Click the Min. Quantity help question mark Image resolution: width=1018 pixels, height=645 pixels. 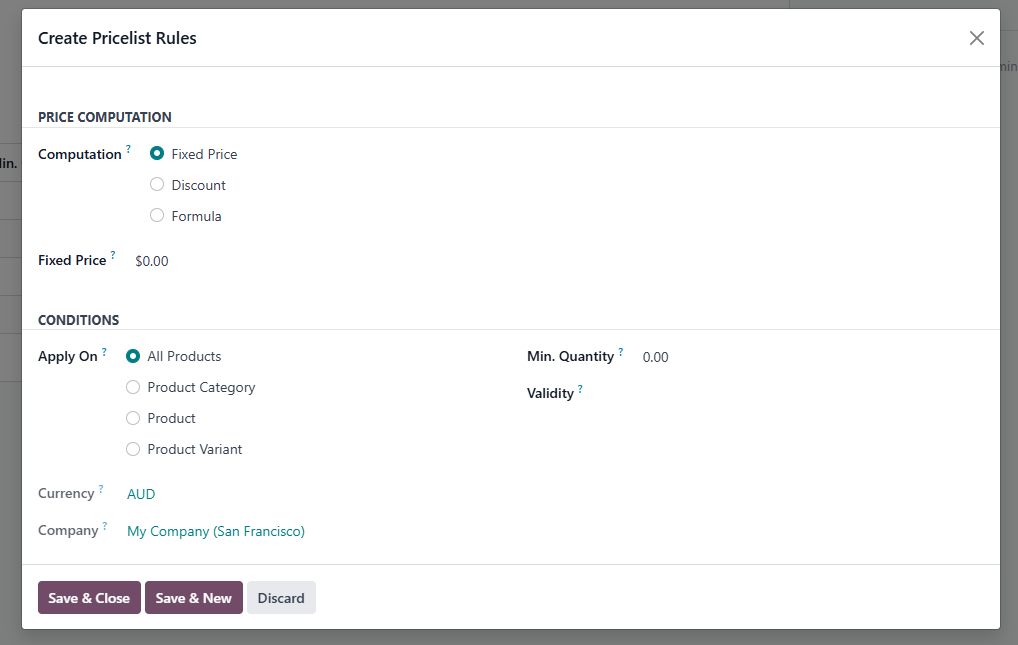pos(620,352)
